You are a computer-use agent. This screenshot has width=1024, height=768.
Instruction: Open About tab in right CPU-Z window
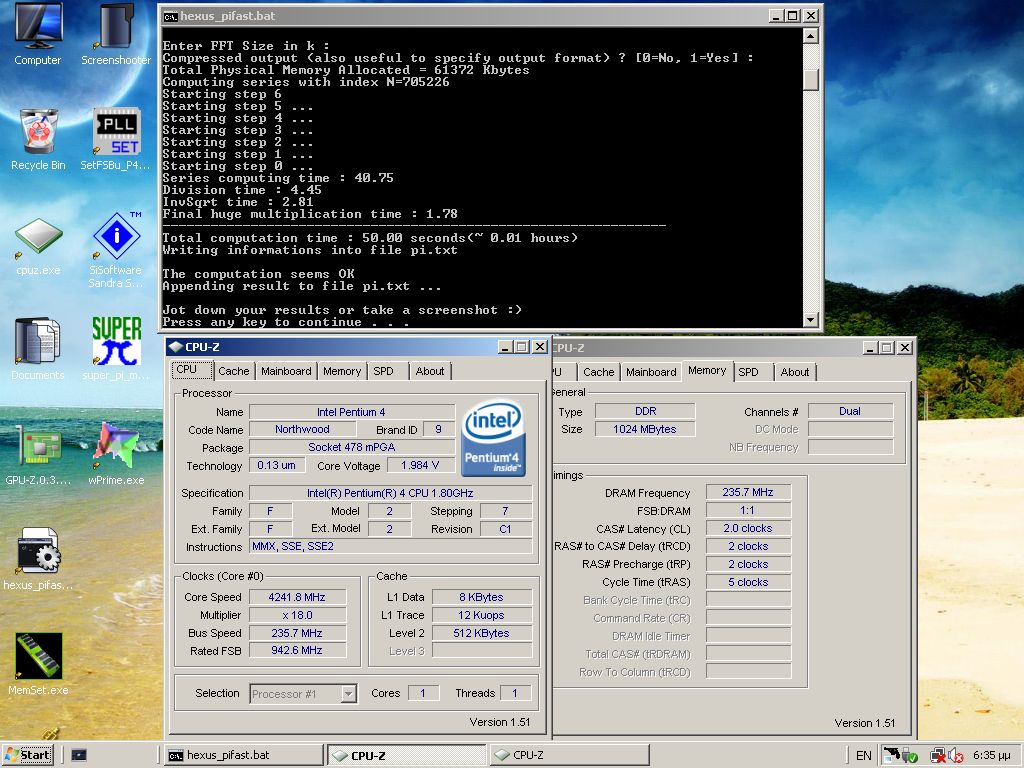click(795, 372)
